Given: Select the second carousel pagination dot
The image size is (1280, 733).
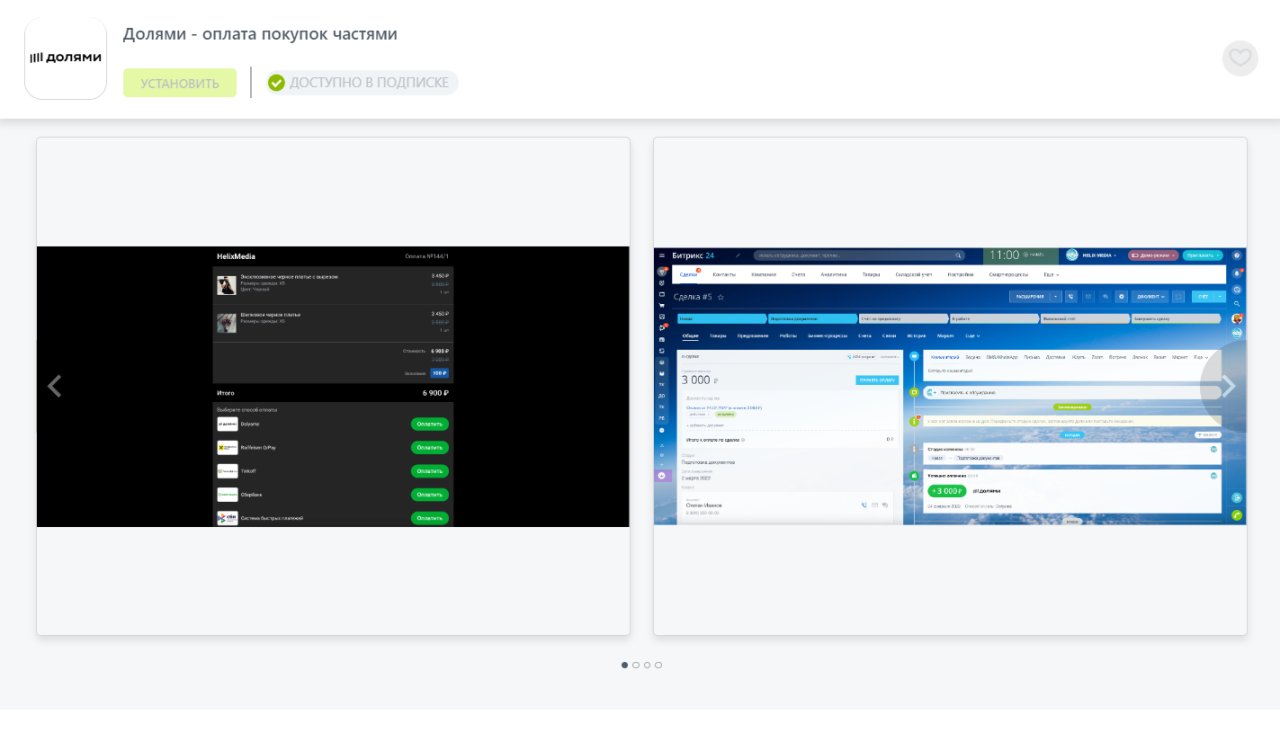Looking at the screenshot, I should coord(636,665).
